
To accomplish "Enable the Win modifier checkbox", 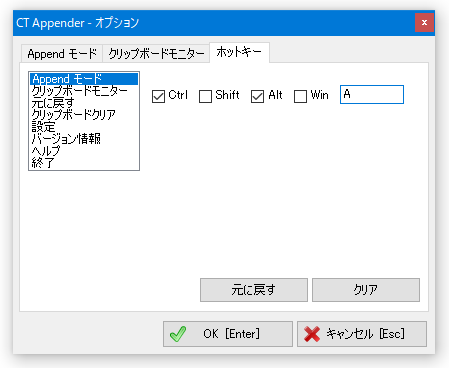I will [300, 97].
